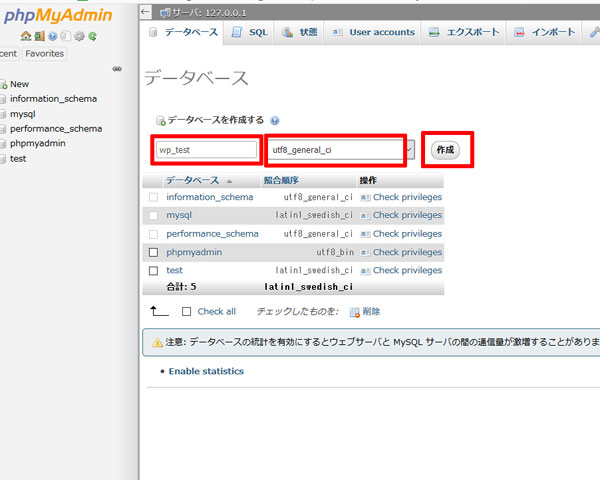Open the Enable statistics link

click(x=206, y=371)
